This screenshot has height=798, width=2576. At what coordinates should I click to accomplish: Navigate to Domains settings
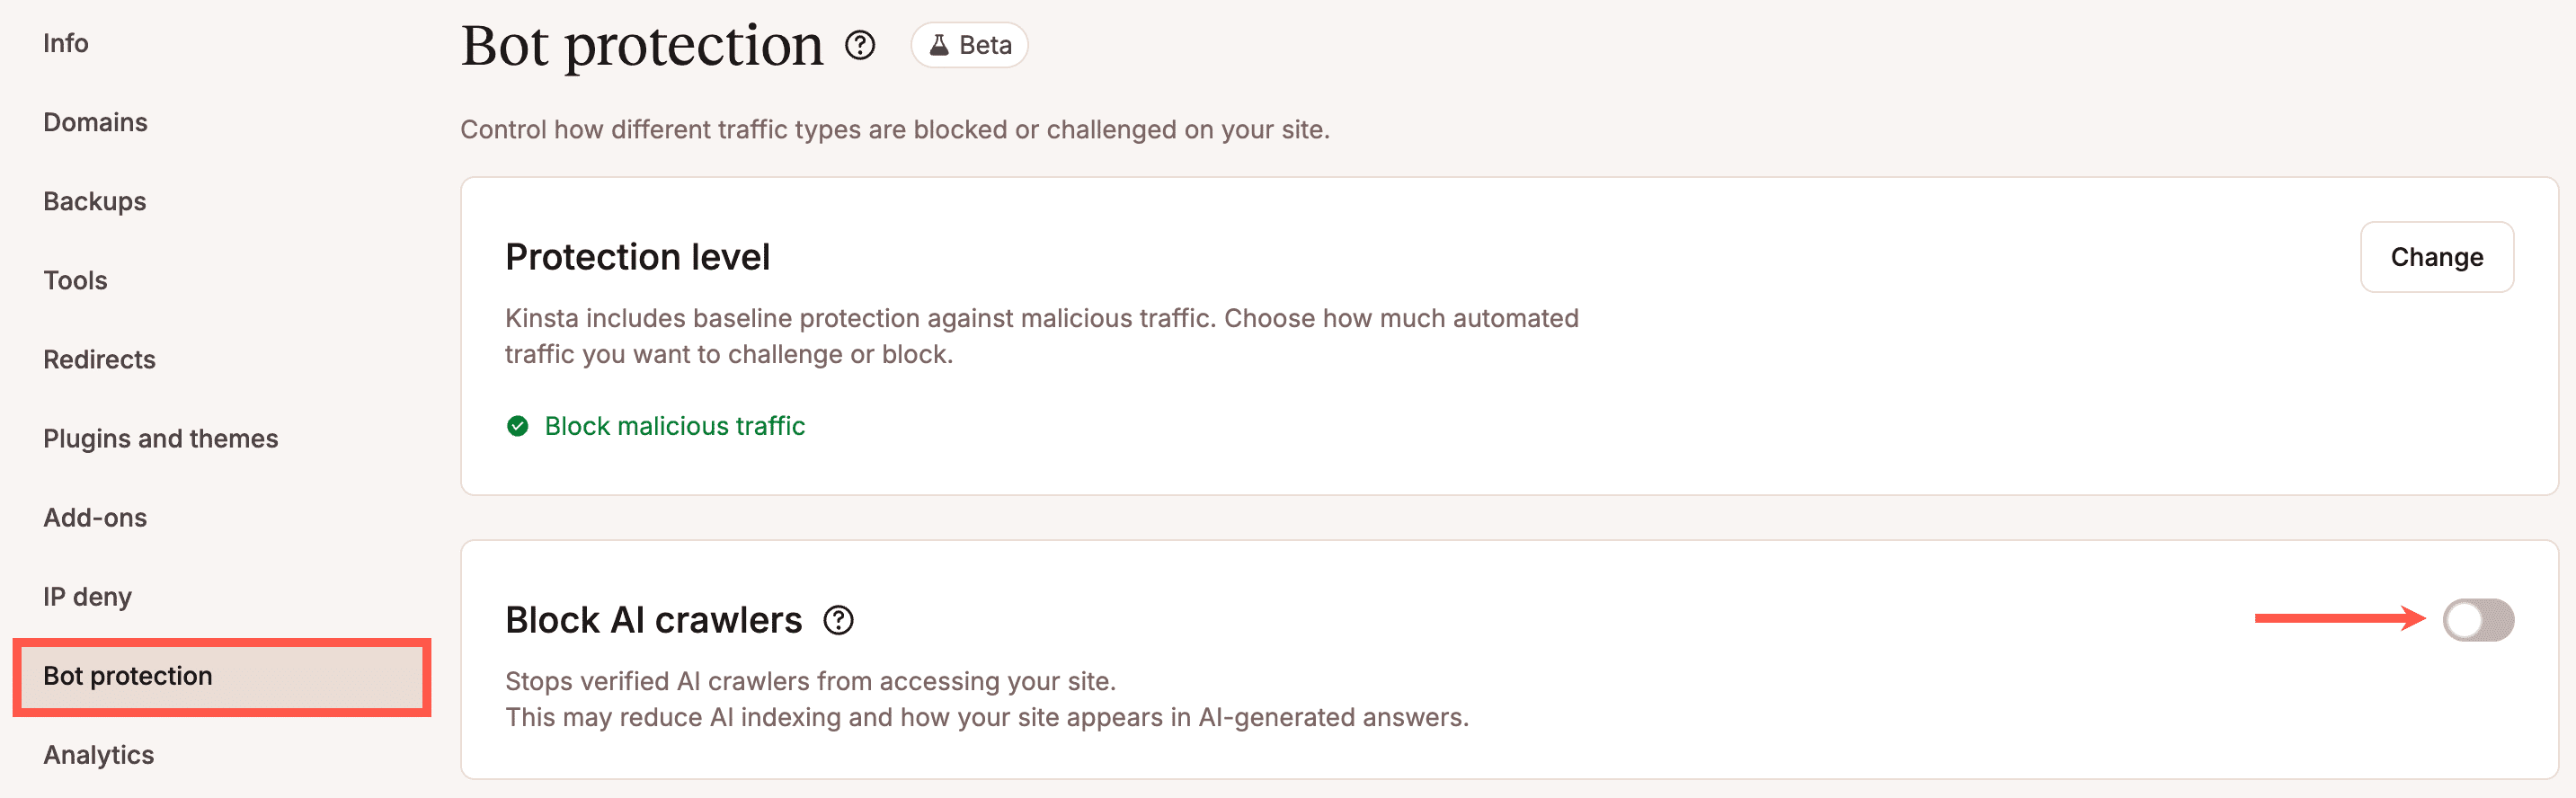click(95, 122)
